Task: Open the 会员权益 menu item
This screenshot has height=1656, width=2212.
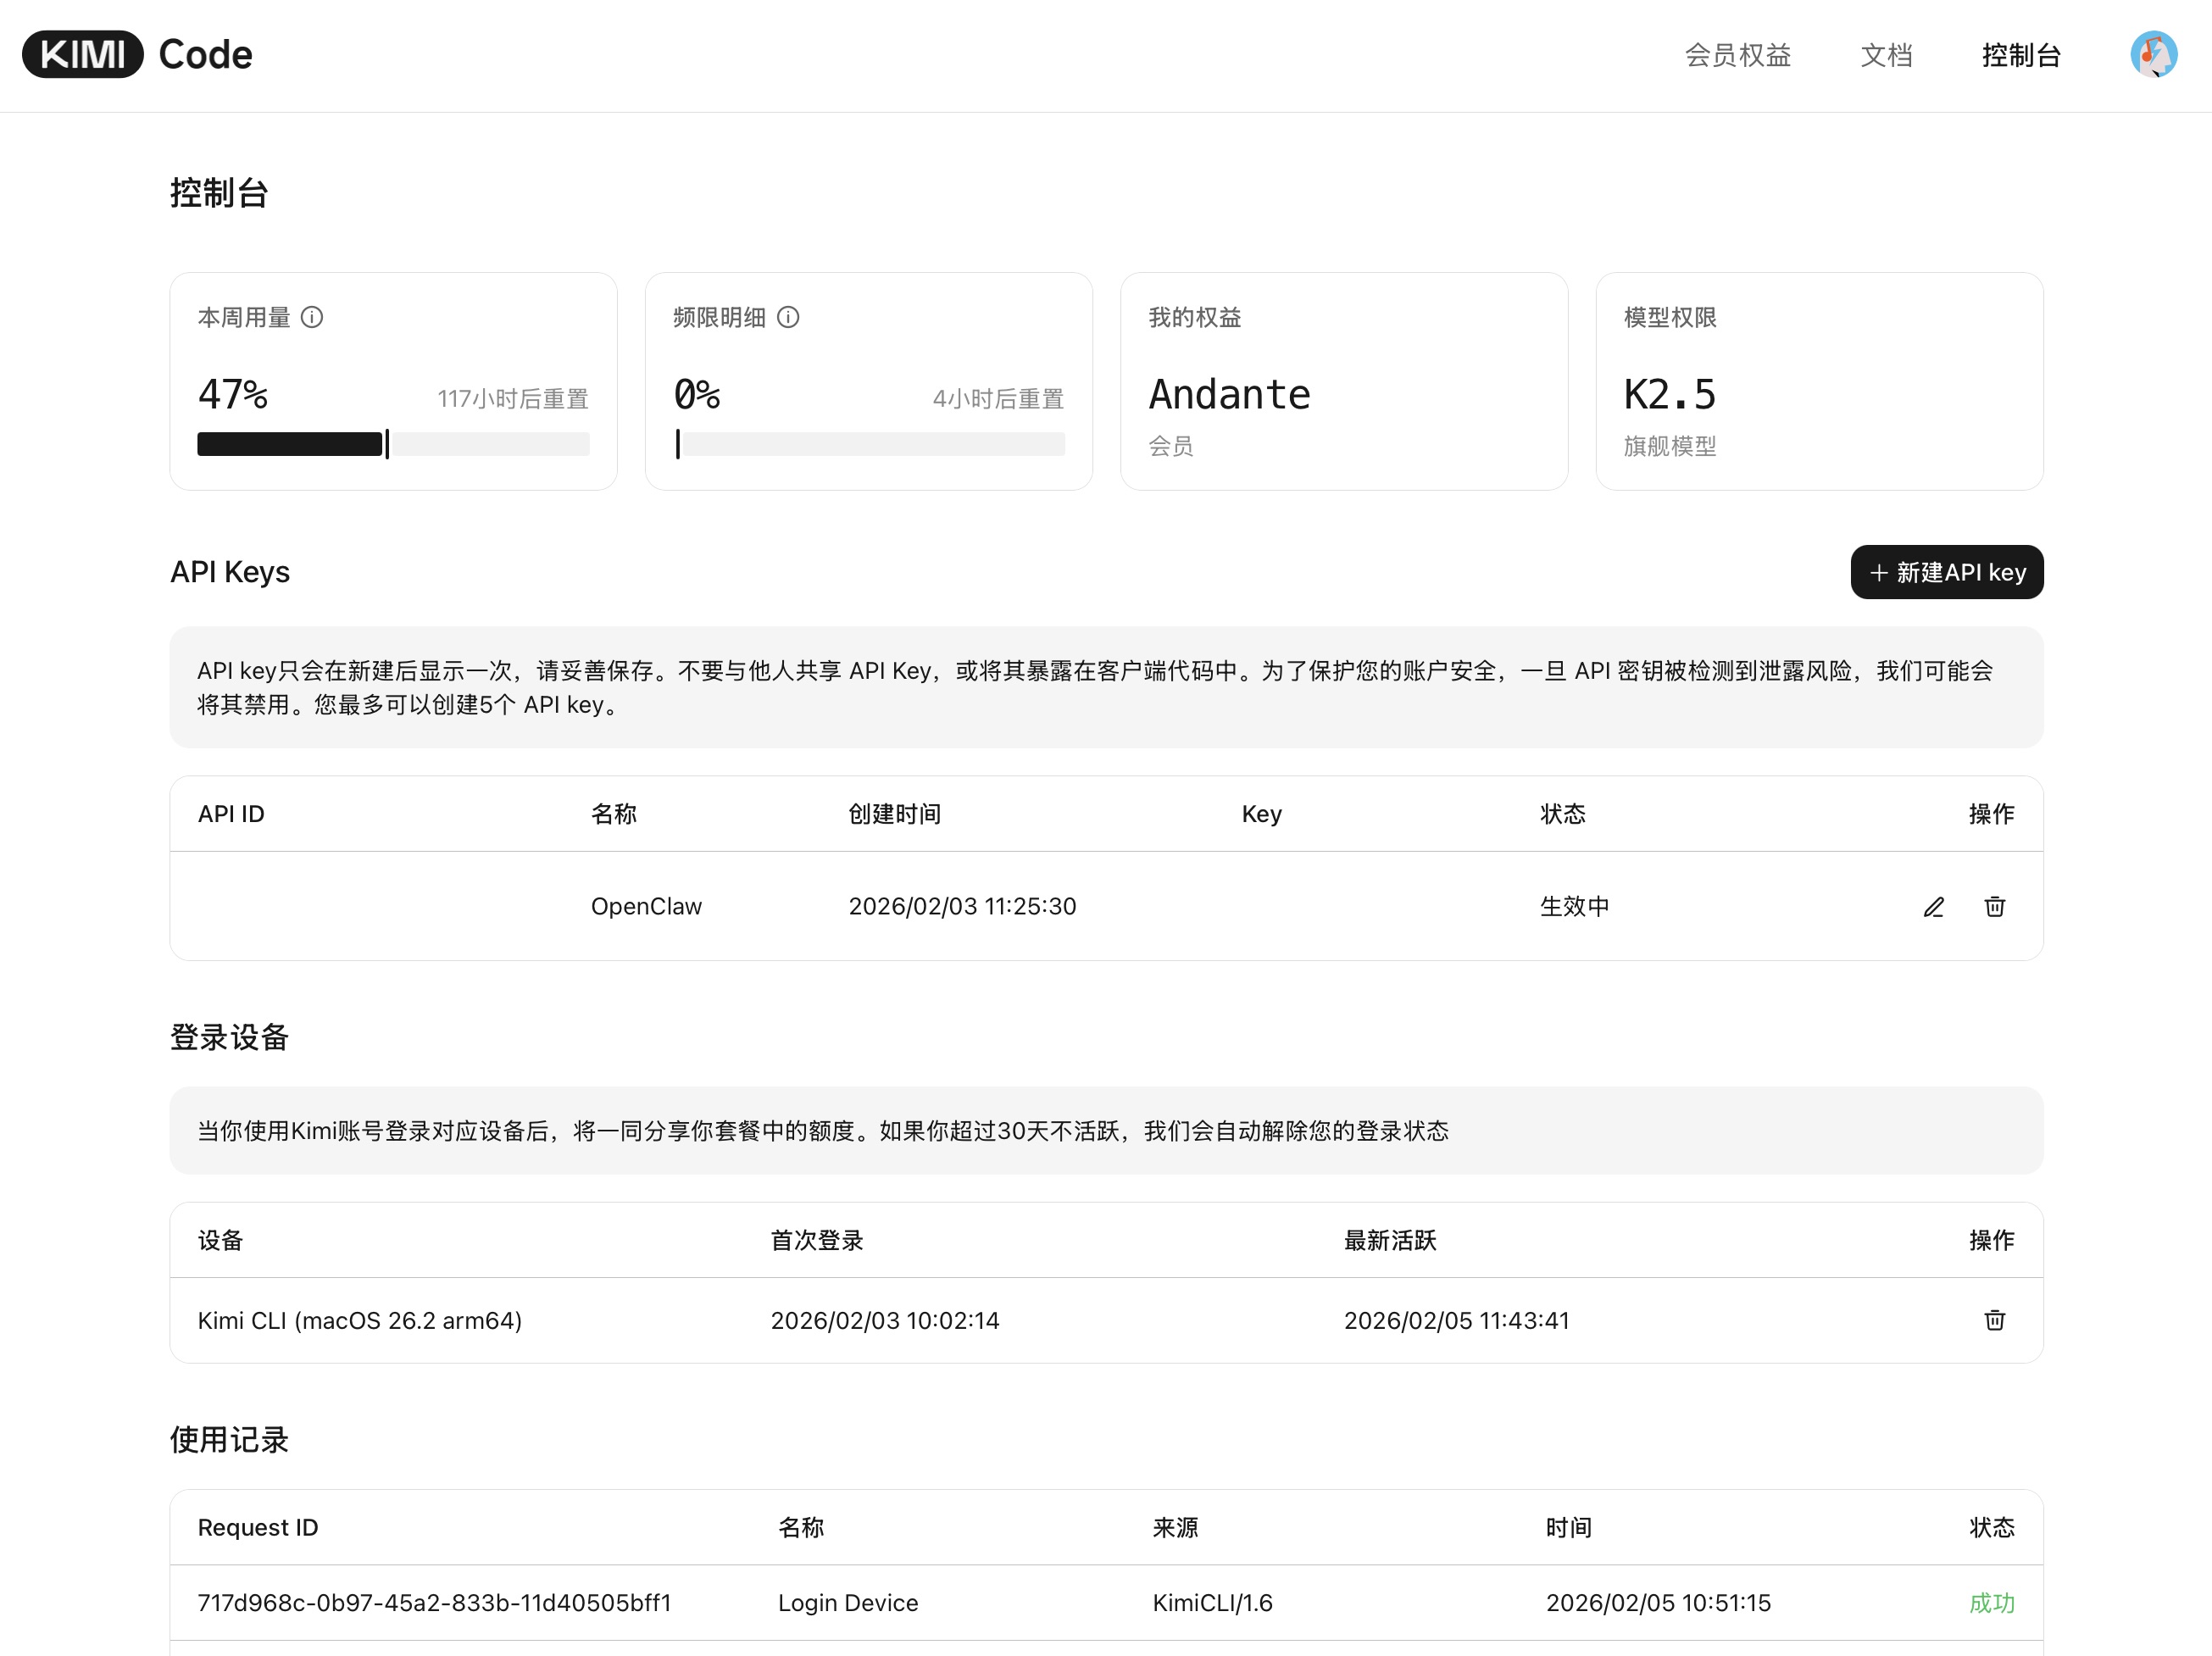Action: (1737, 55)
